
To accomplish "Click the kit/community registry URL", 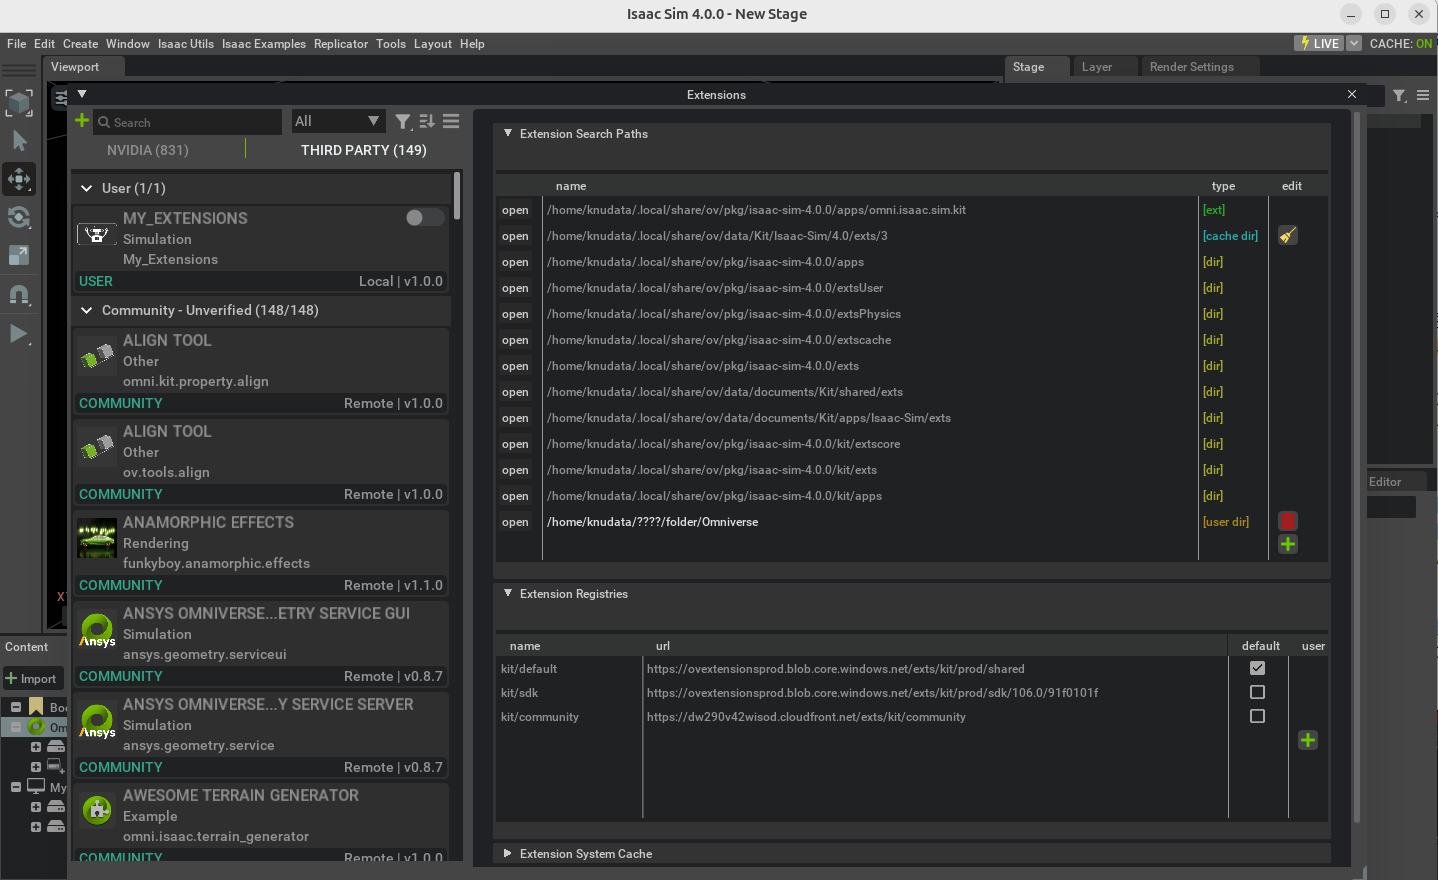I will coord(806,717).
